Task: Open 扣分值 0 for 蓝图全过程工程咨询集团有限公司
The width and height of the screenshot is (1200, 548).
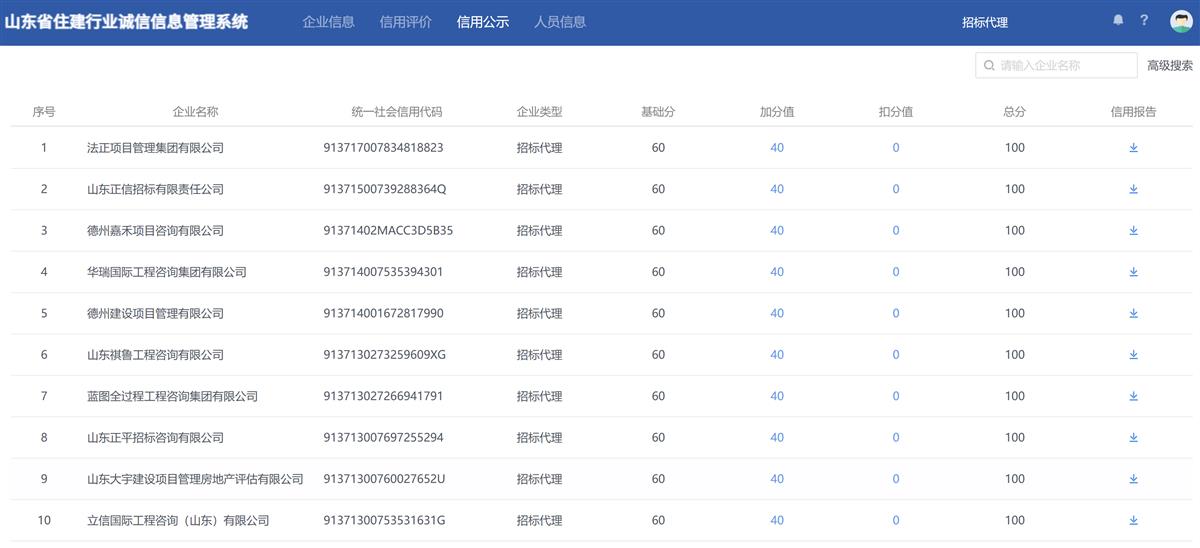Action: point(895,397)
